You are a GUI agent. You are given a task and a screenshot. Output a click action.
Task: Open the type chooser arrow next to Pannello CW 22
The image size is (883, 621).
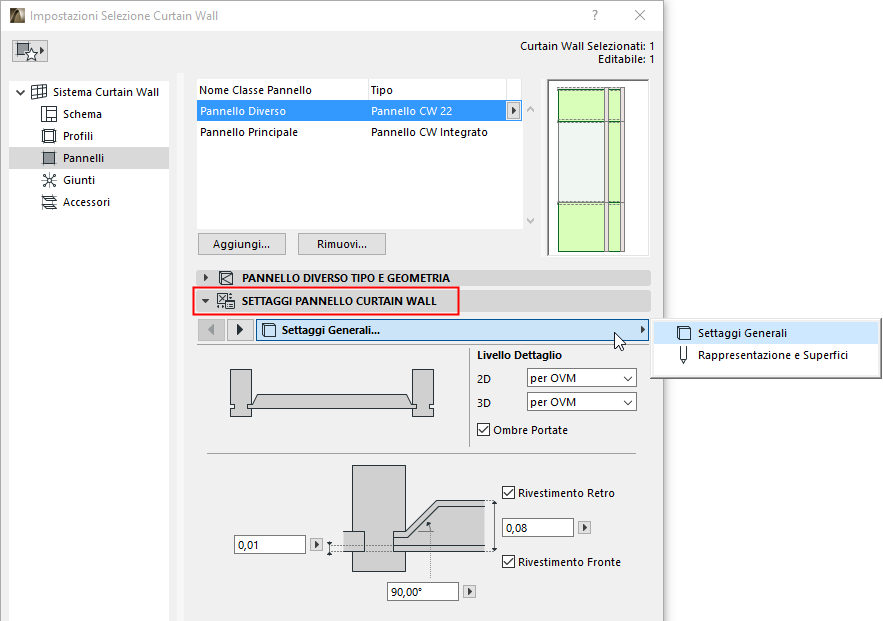[x=513, y=111]
